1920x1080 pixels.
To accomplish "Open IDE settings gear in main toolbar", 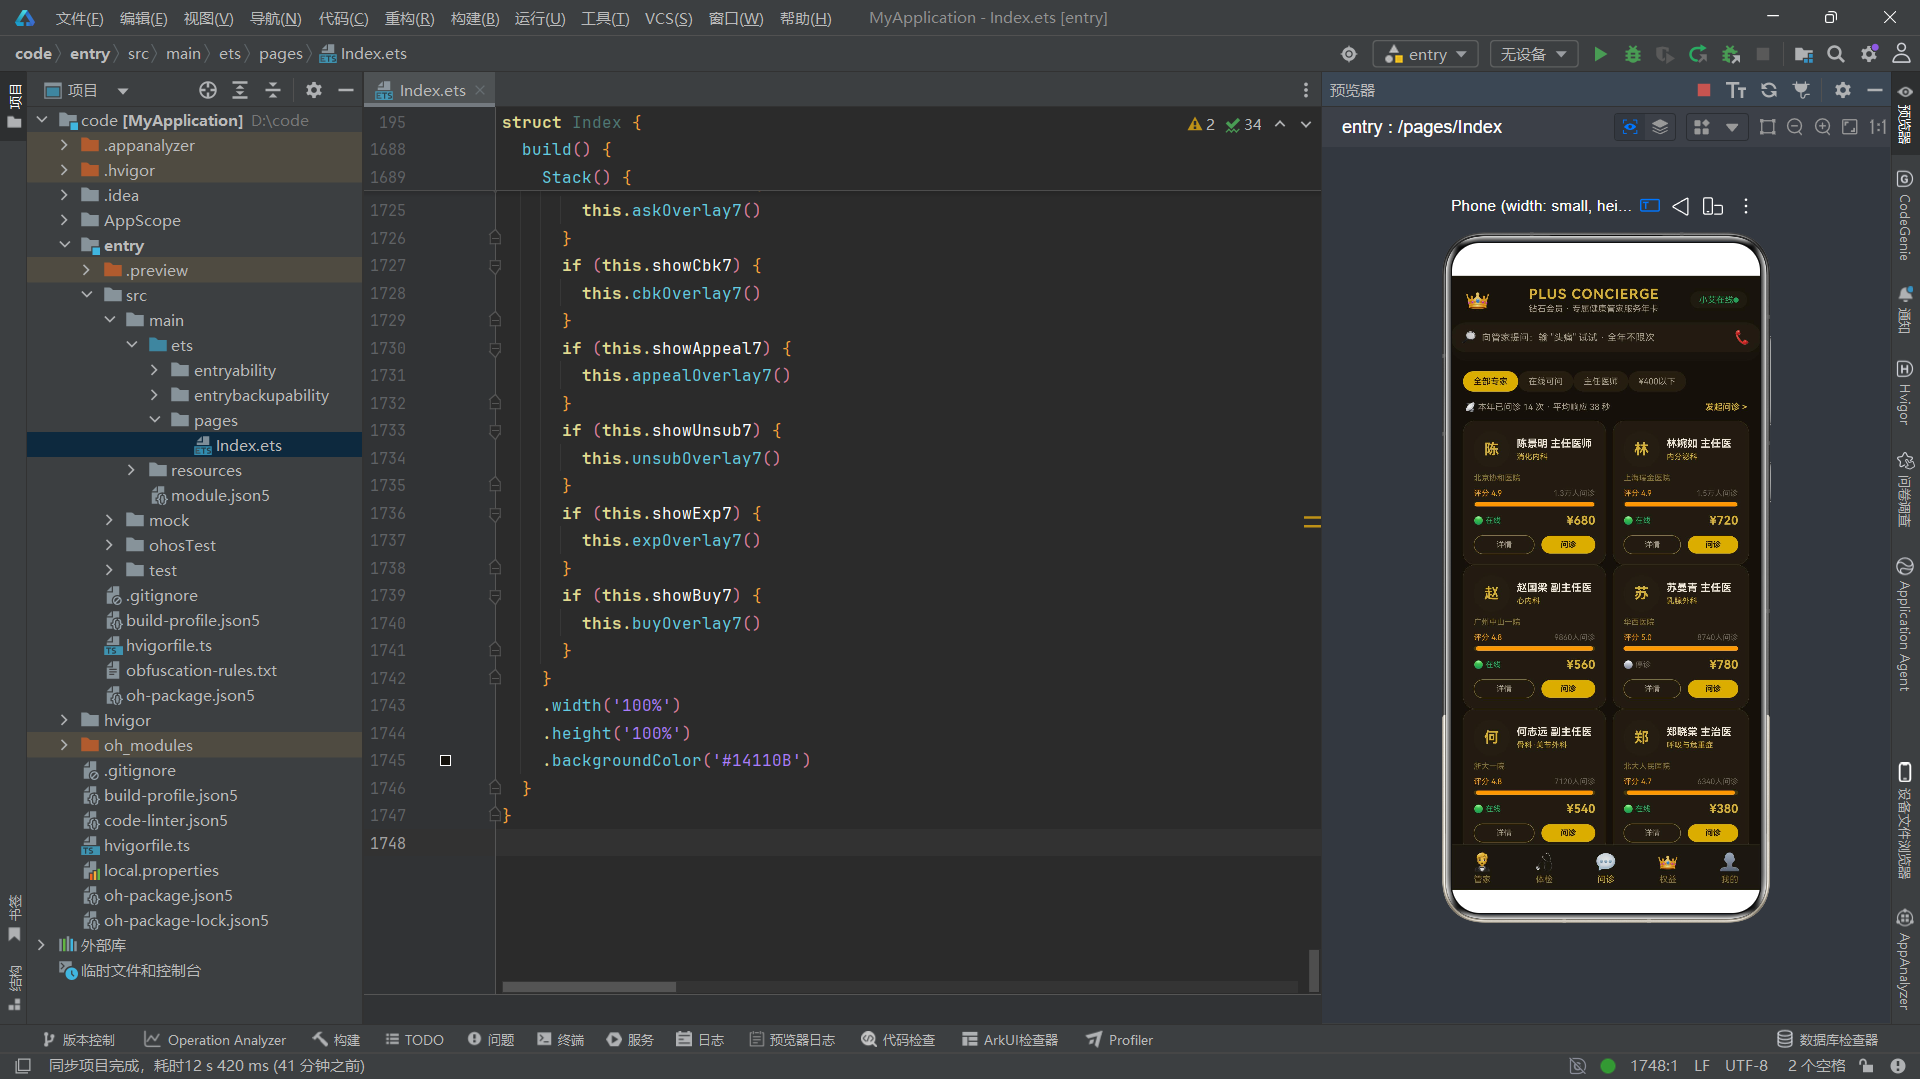I will coord(1869,54).
